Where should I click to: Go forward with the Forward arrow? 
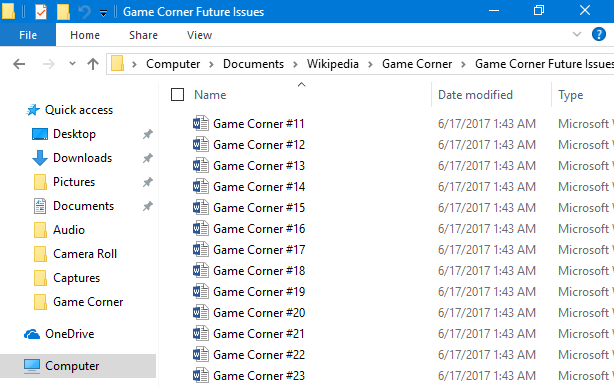pos(49,64)
